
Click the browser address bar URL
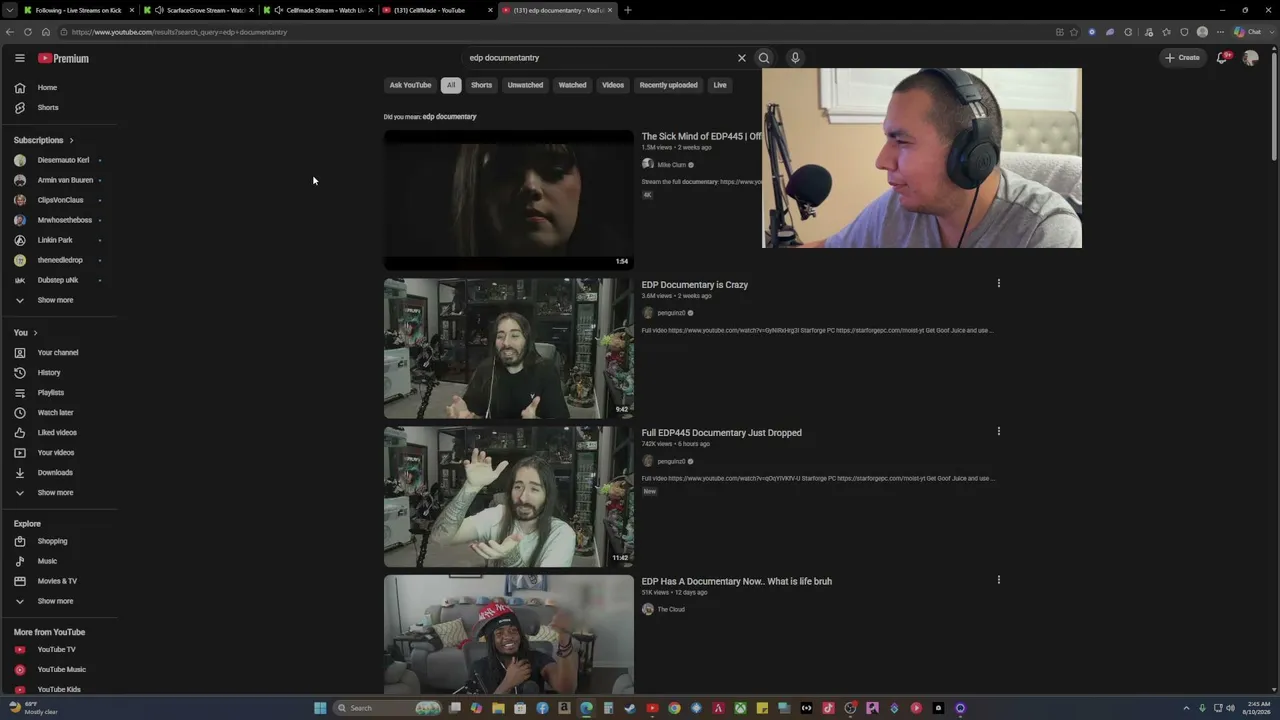pos(179,32)
